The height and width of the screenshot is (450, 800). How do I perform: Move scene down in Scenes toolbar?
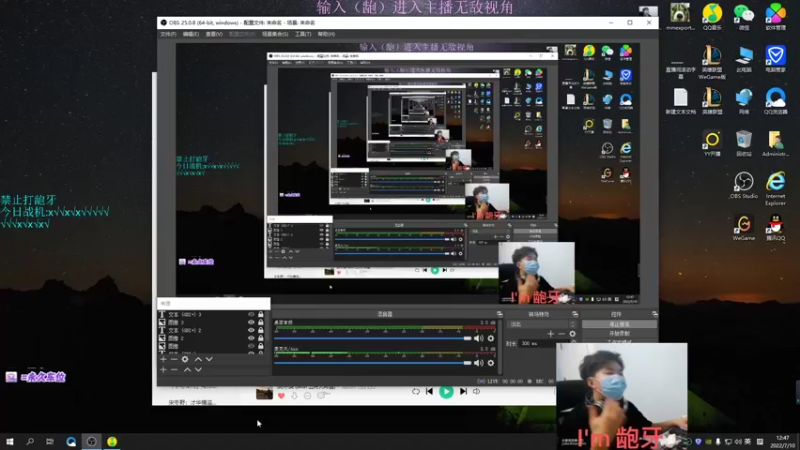198,369
